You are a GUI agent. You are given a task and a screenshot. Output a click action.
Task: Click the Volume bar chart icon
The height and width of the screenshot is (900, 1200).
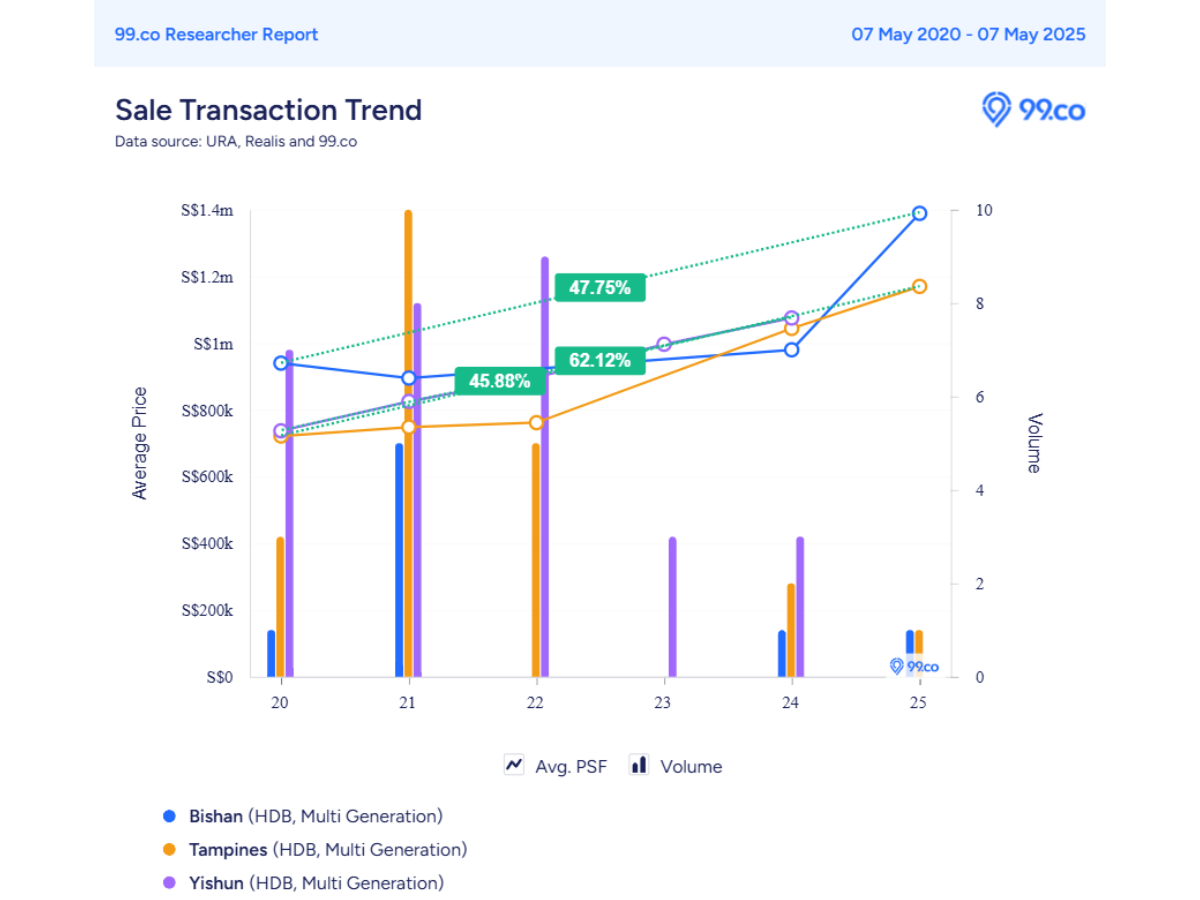639,766
